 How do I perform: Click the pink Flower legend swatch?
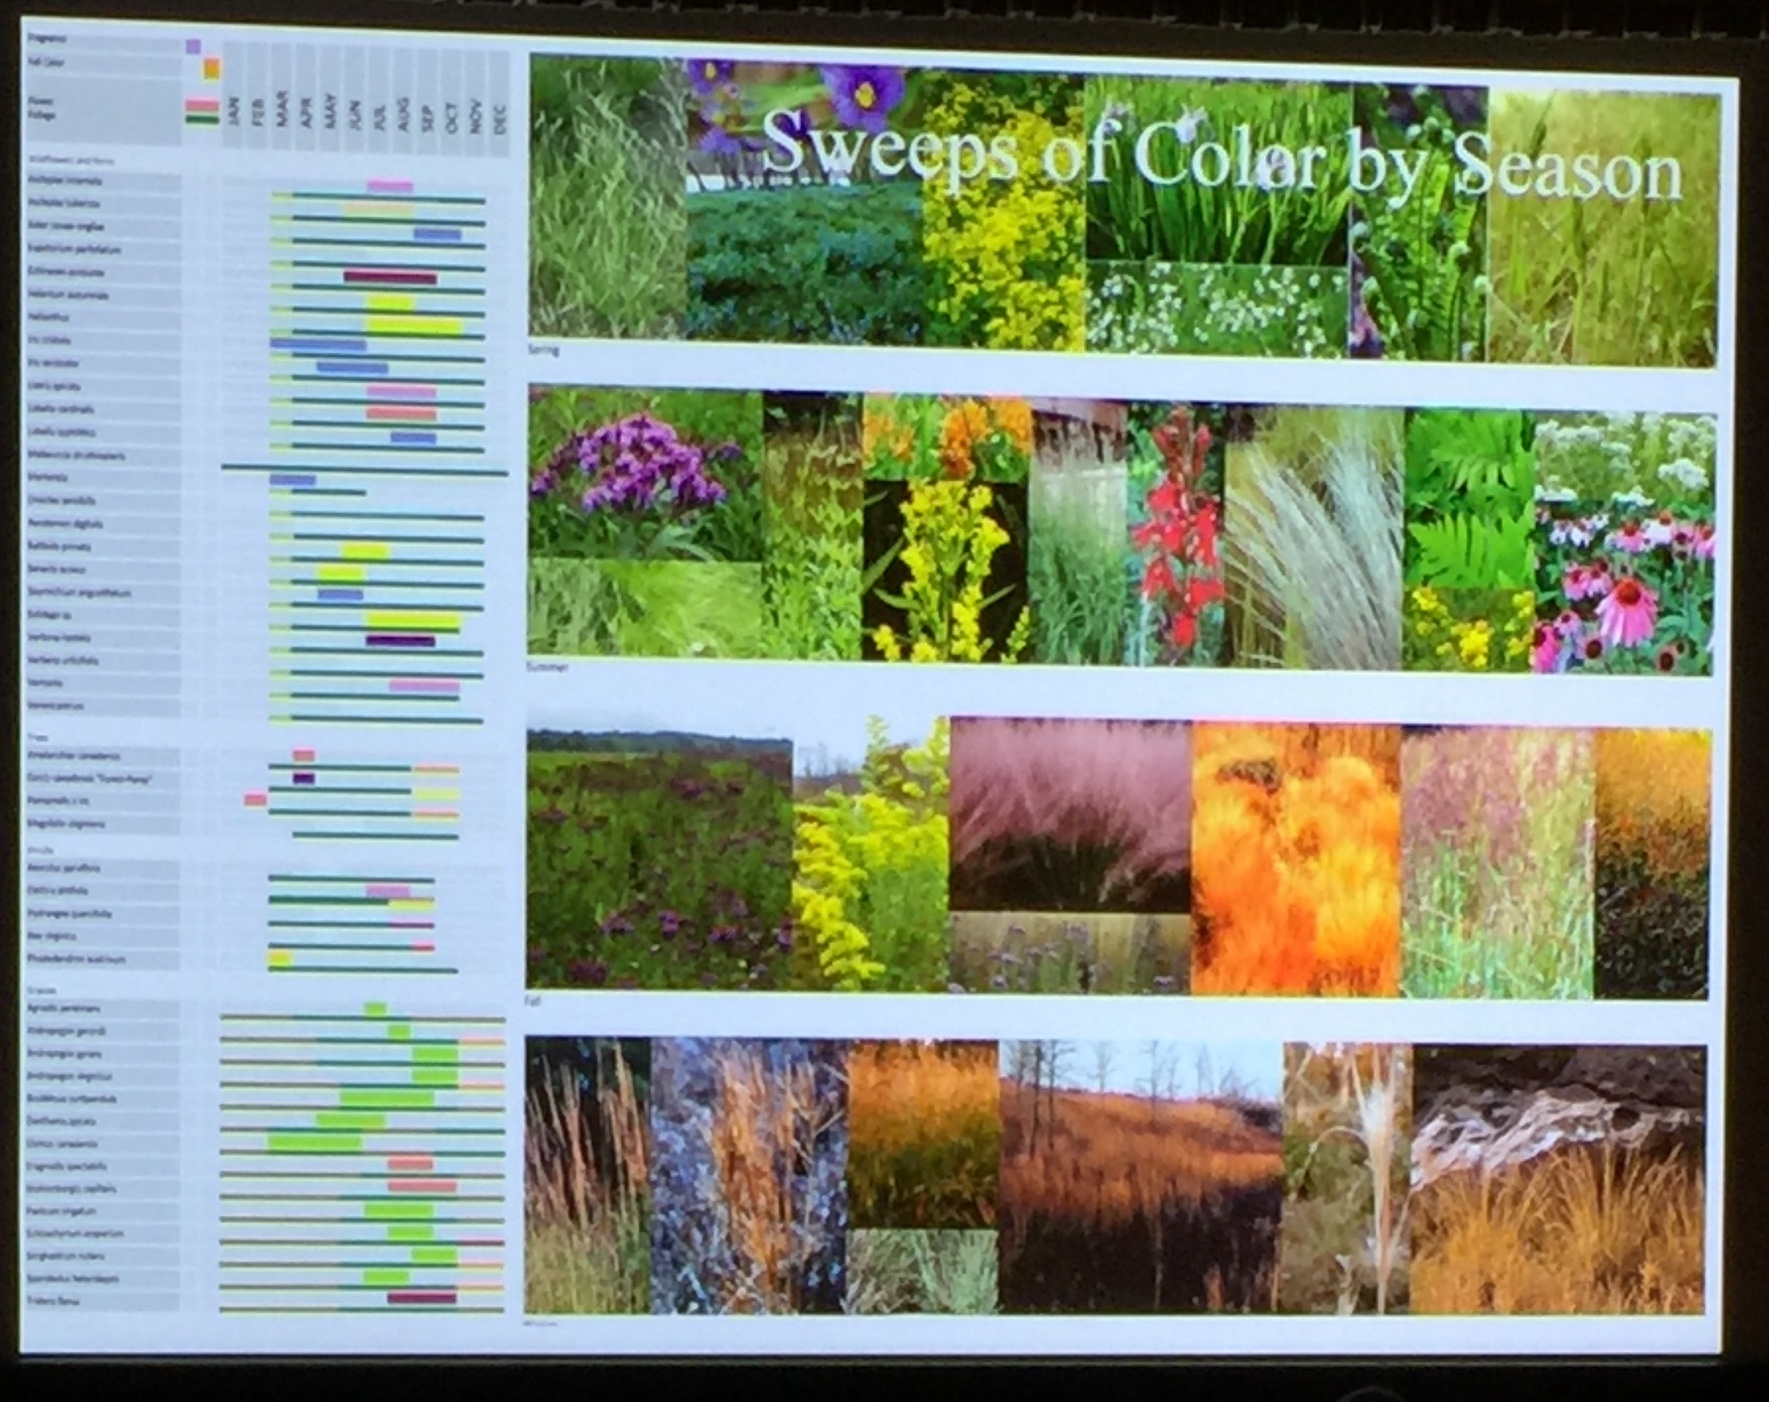[x=202, y=105]
